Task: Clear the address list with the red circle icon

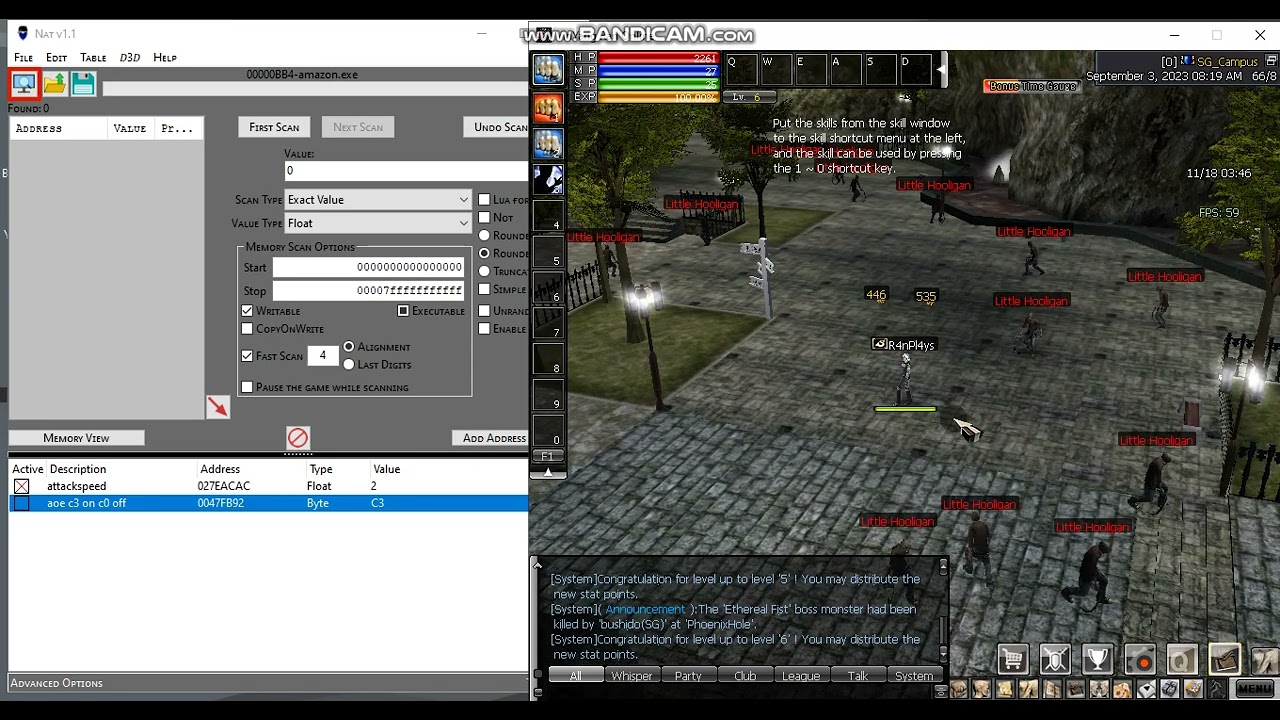Action: coord(298,438)
